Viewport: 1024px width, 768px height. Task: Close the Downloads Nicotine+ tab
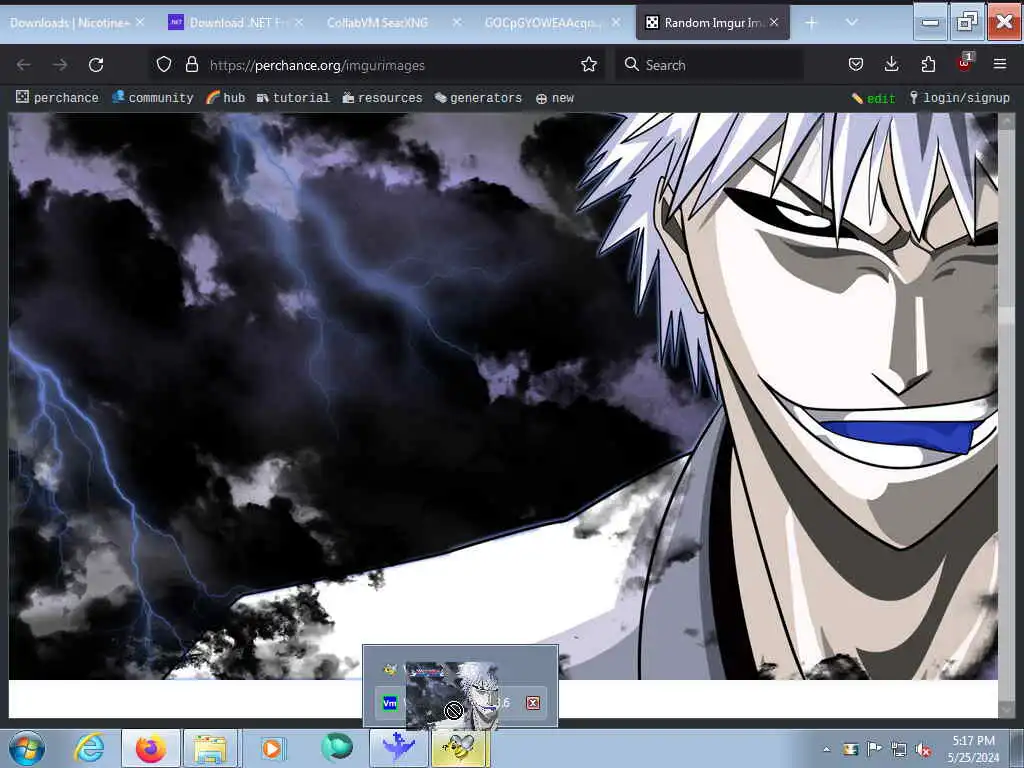pos(140,22)
